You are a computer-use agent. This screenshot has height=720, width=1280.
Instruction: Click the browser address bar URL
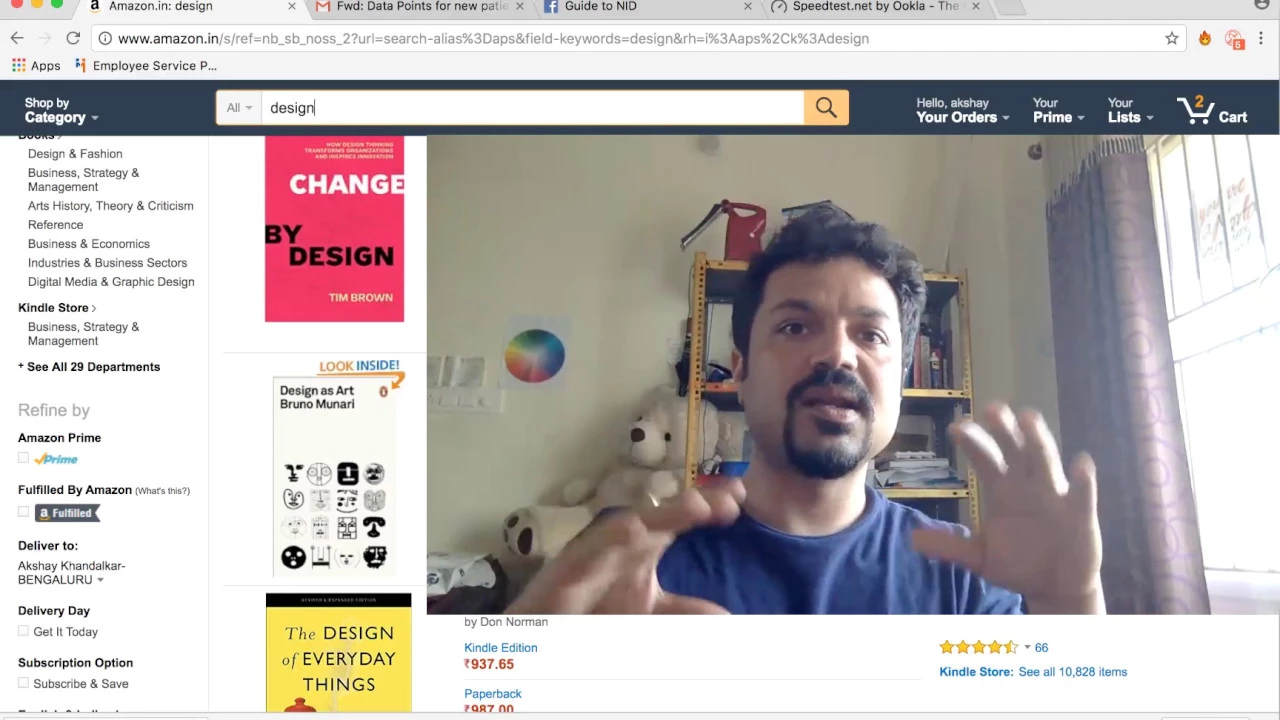[x=493, y=38]
